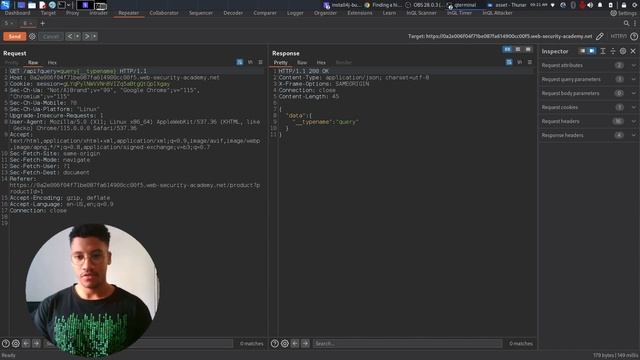The width and height of the screenshot is (640, 360).
Task: Switch to the Target tab
Action: pyautogui.click(x=48, y=13)
